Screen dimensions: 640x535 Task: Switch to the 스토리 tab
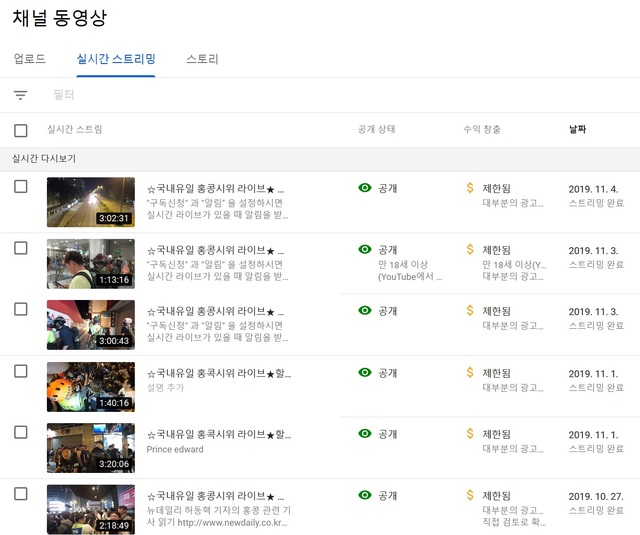(202, 59)
